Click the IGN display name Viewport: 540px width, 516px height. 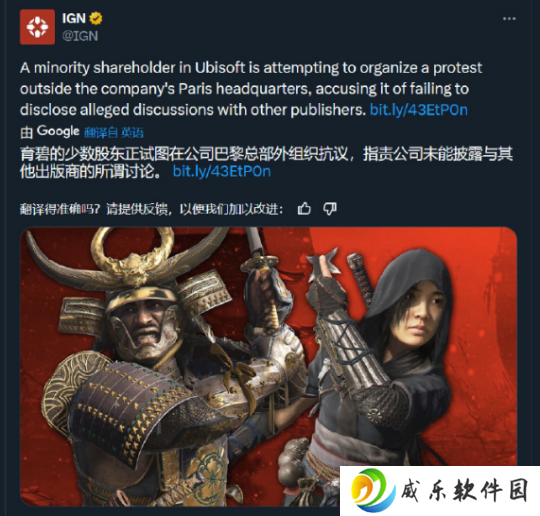[74, 18]
